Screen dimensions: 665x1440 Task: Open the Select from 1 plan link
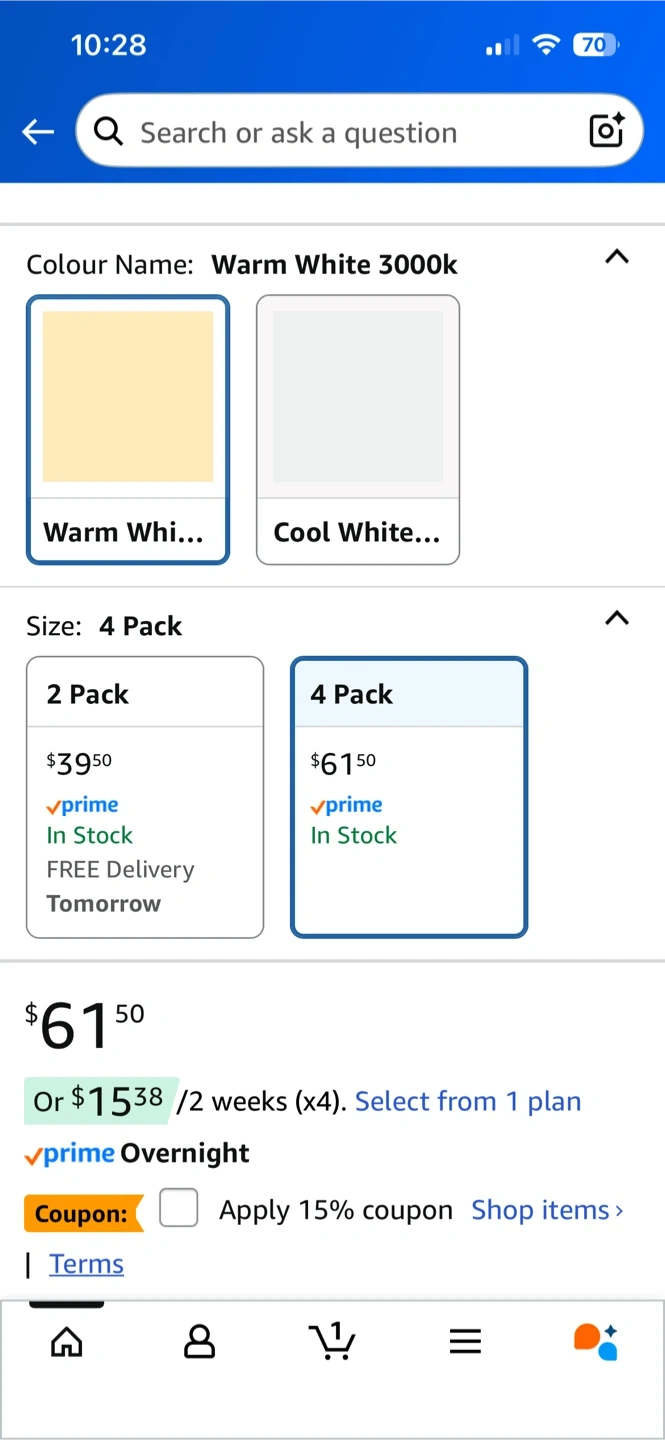(x=468, y=1101)
